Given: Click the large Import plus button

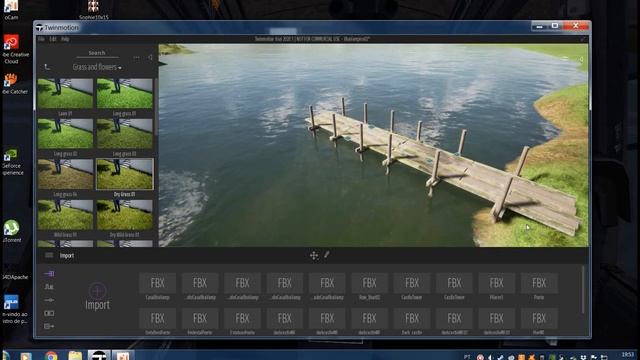Looking at the screenshot, I should (97, 296).
